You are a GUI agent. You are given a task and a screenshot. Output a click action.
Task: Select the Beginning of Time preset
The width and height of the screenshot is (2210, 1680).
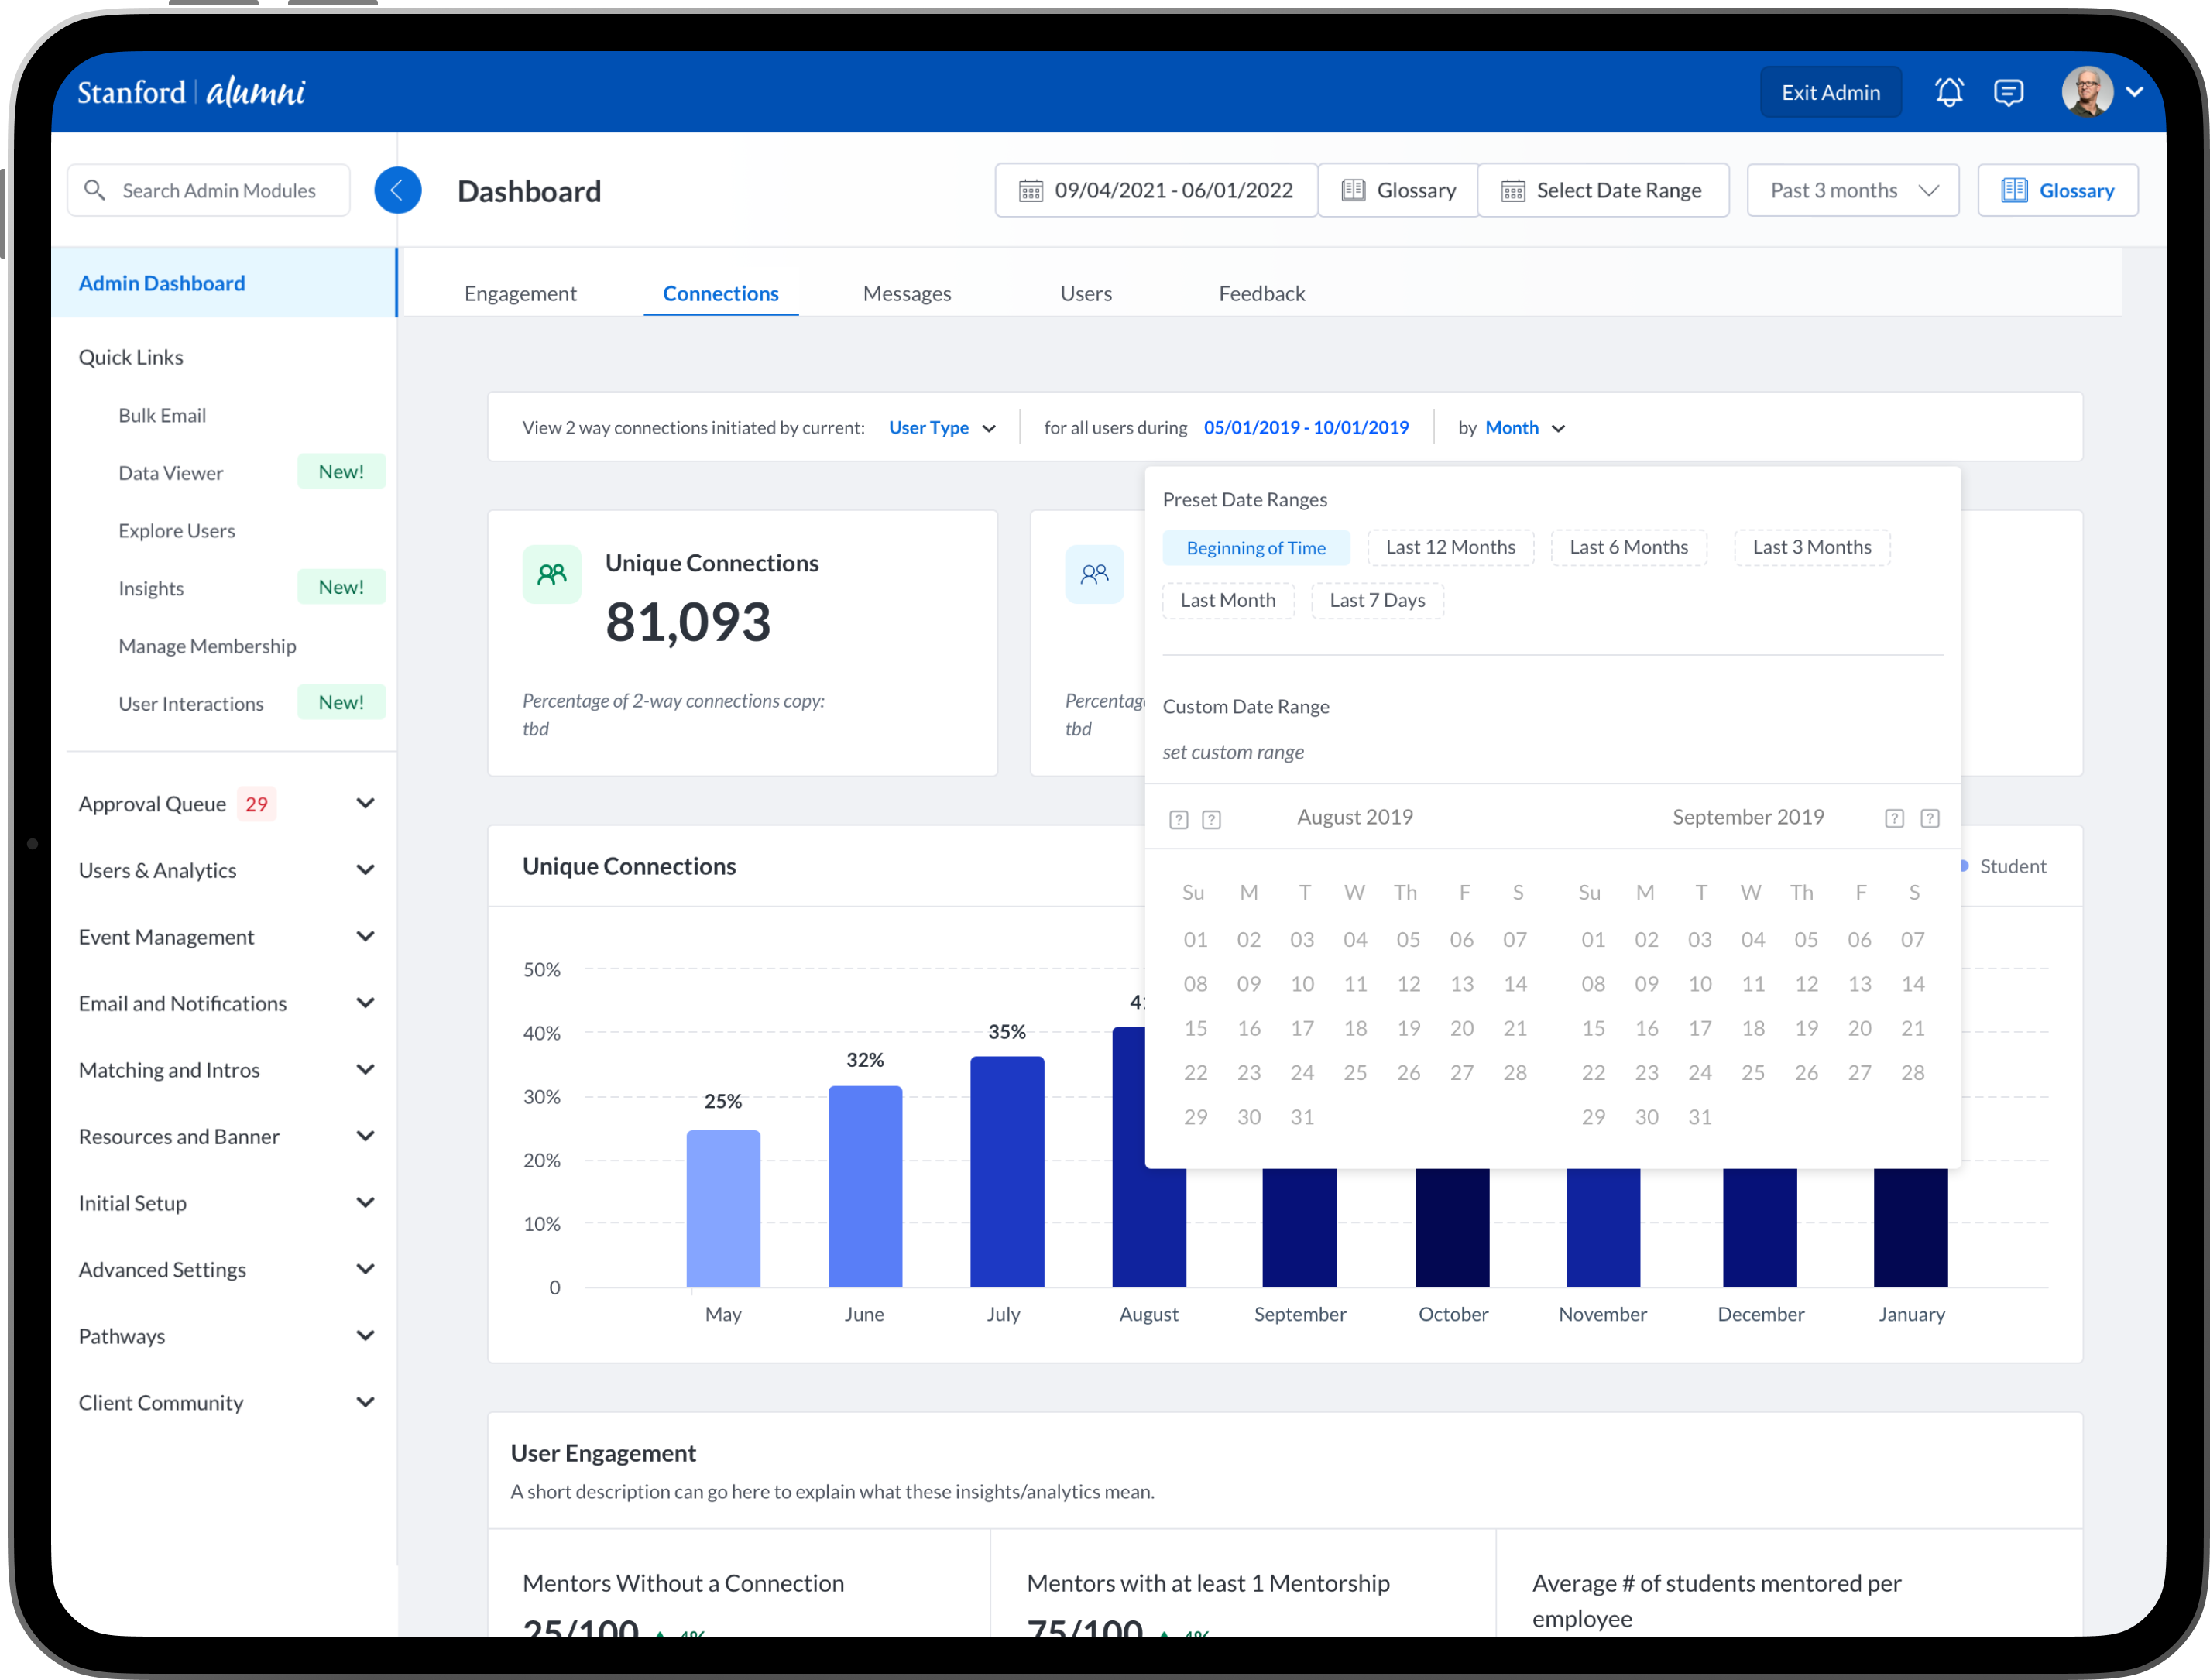click(x=1255, y=547)
